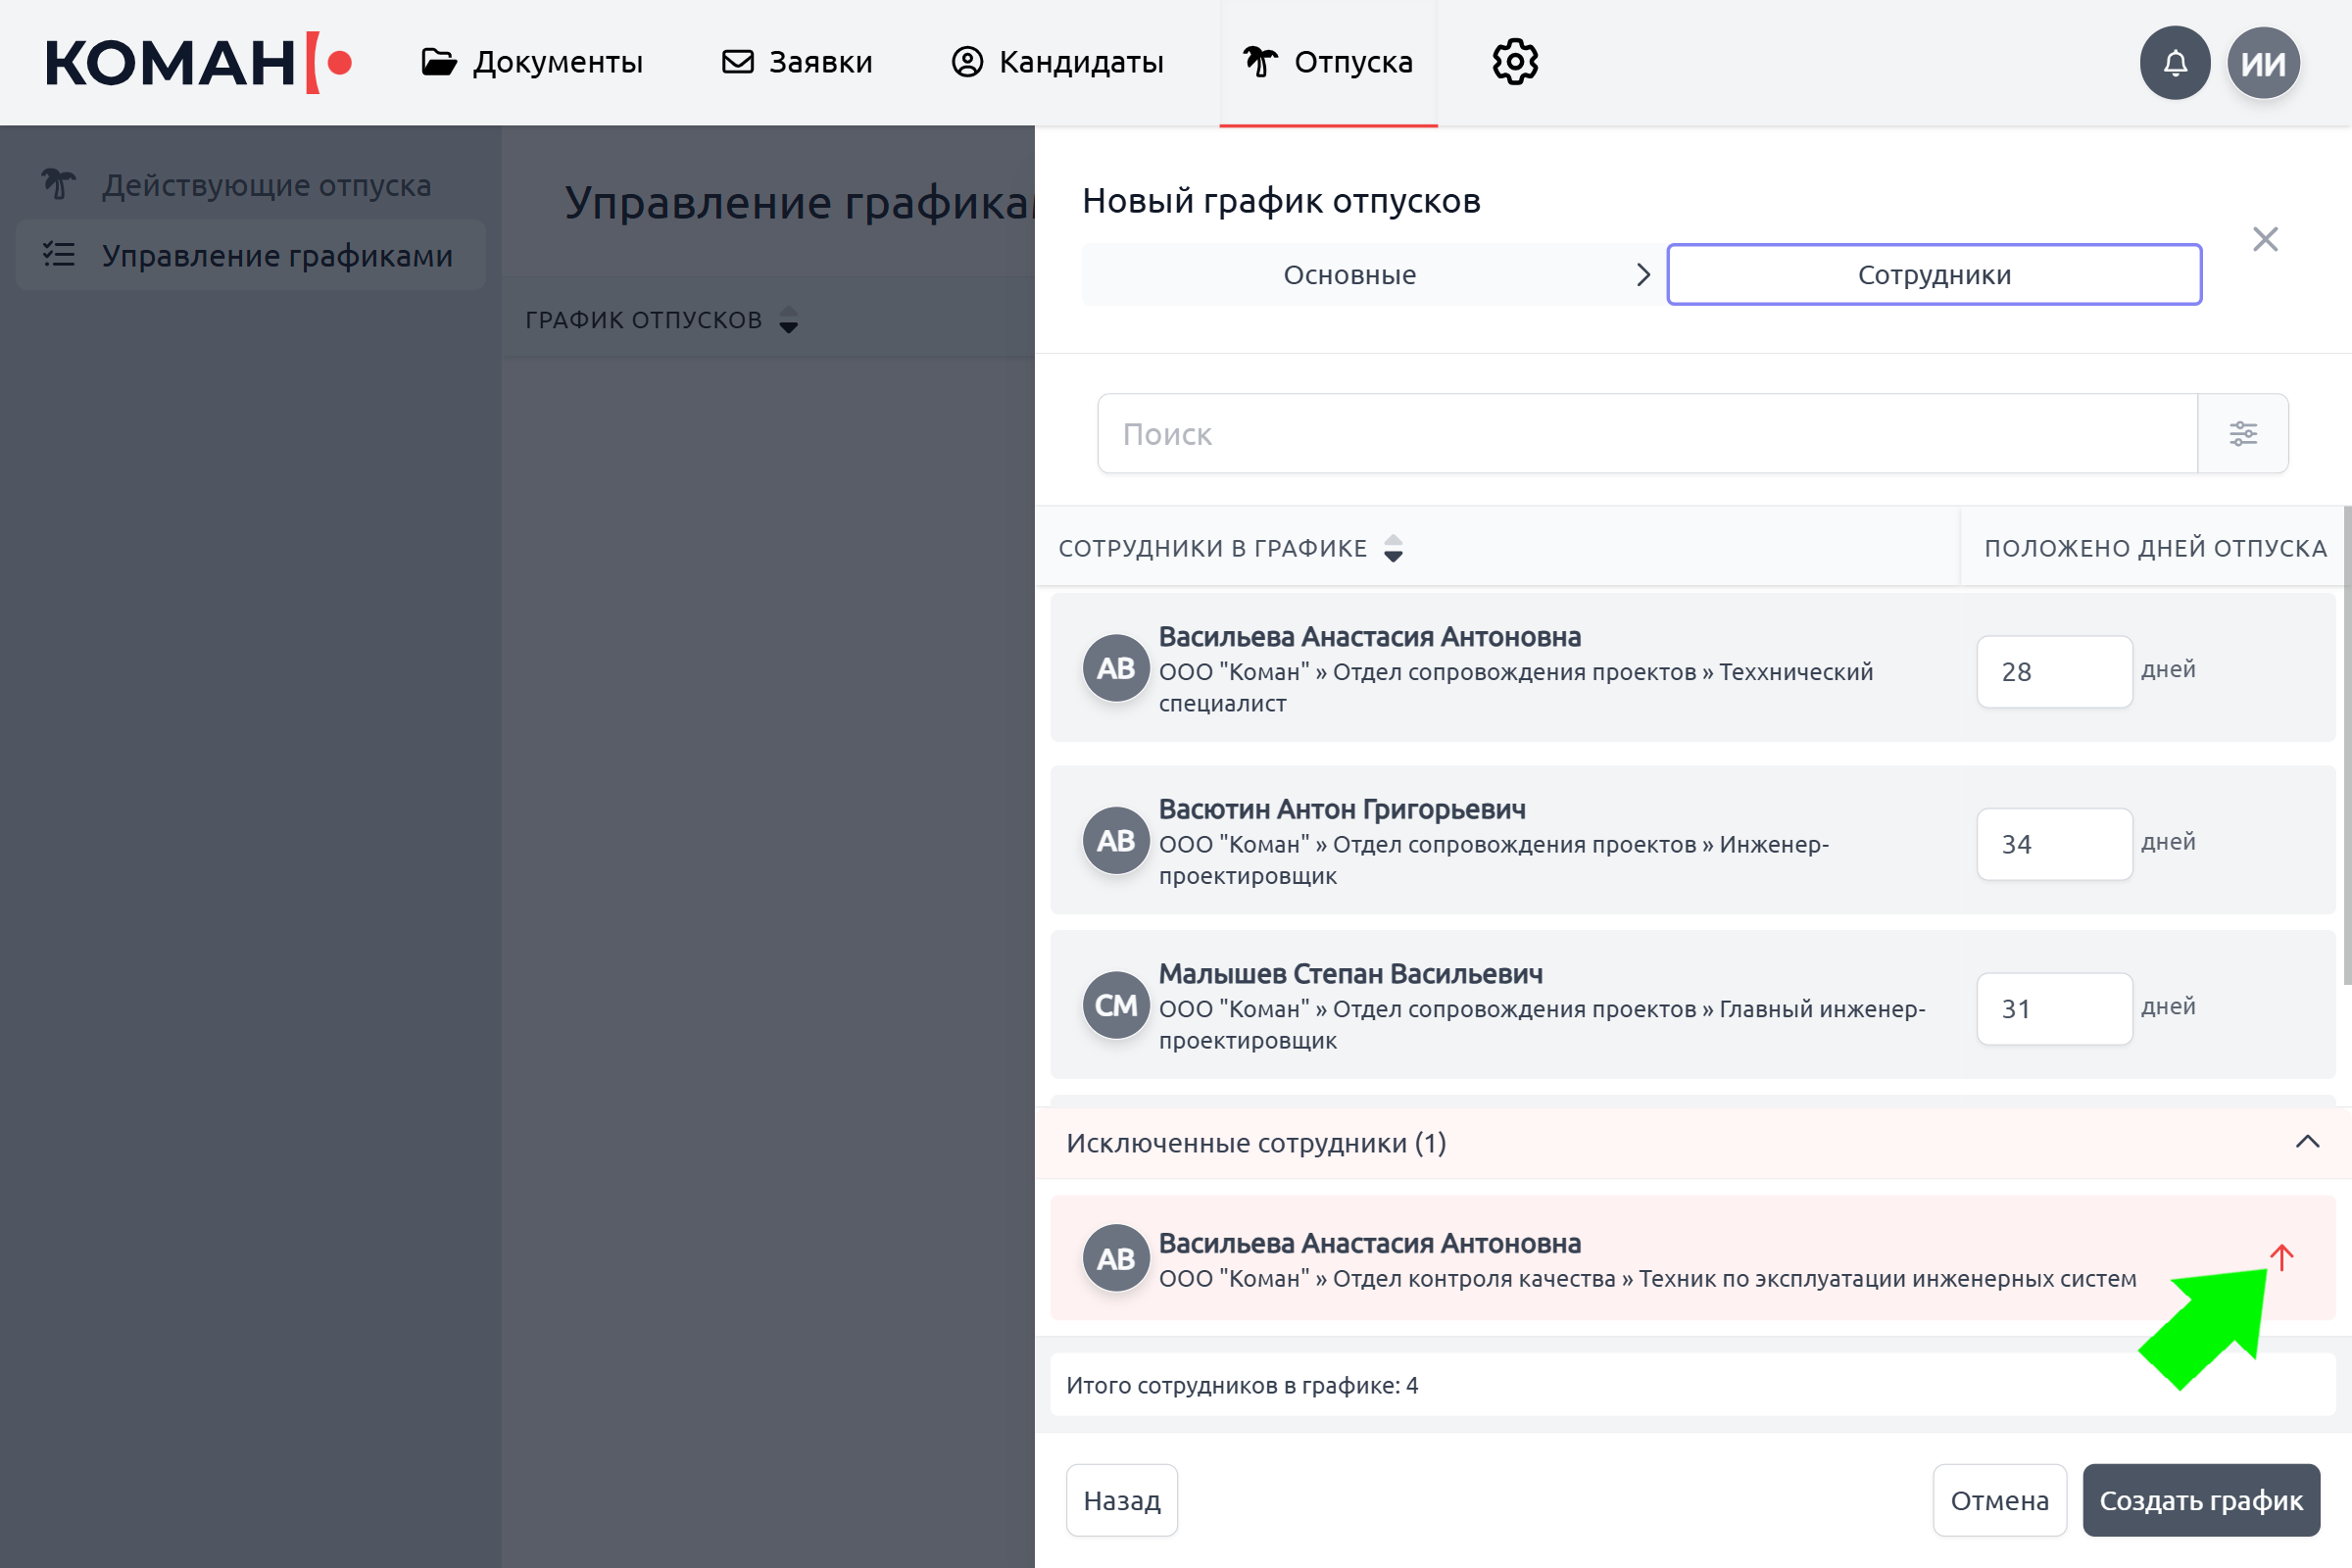This screenshot has height=1568, width=2352.
Task: Click the Создать график button
Action: (x=2200, y=1500)
